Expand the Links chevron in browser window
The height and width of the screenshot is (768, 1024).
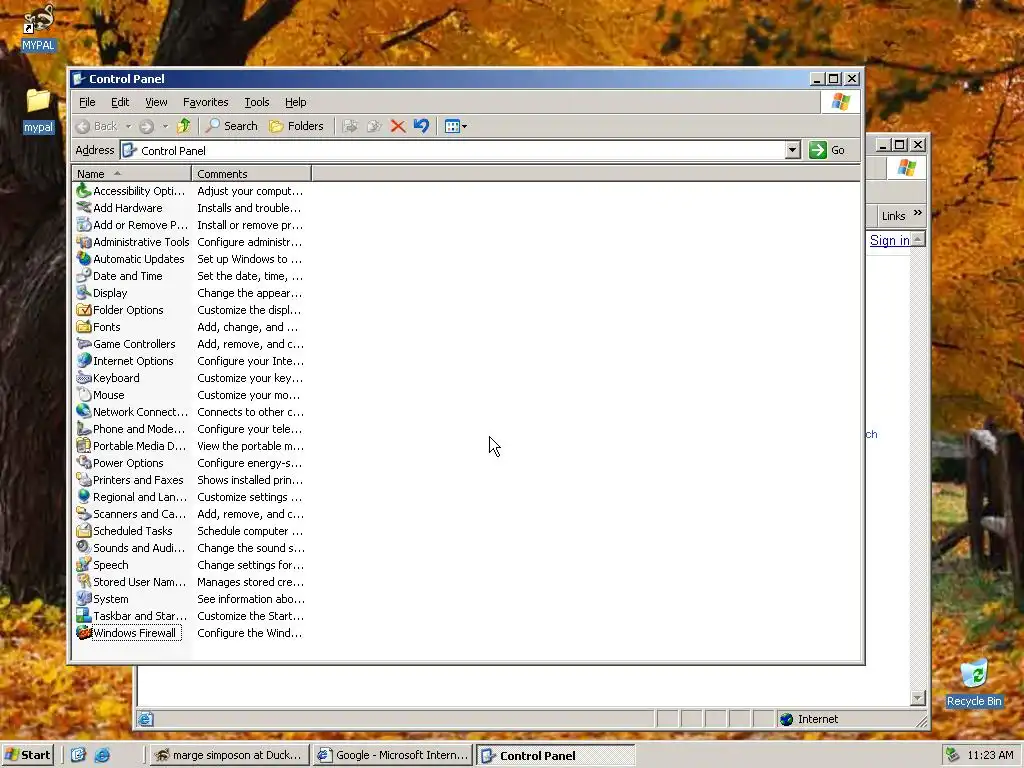918,214
